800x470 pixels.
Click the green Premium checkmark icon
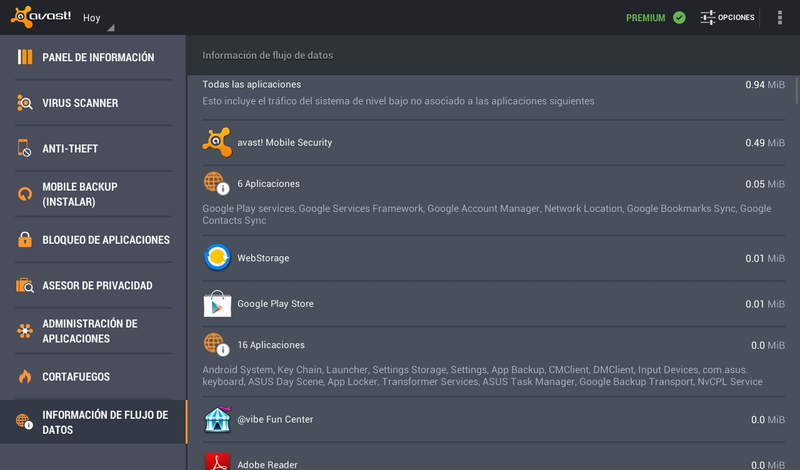679,17
